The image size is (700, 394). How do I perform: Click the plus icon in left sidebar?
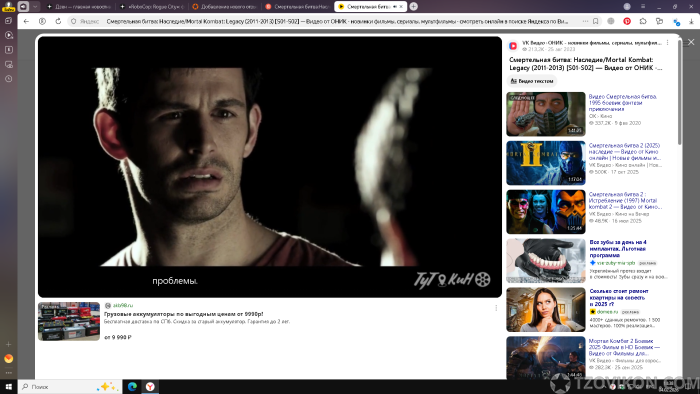click(x=8, y=344)
